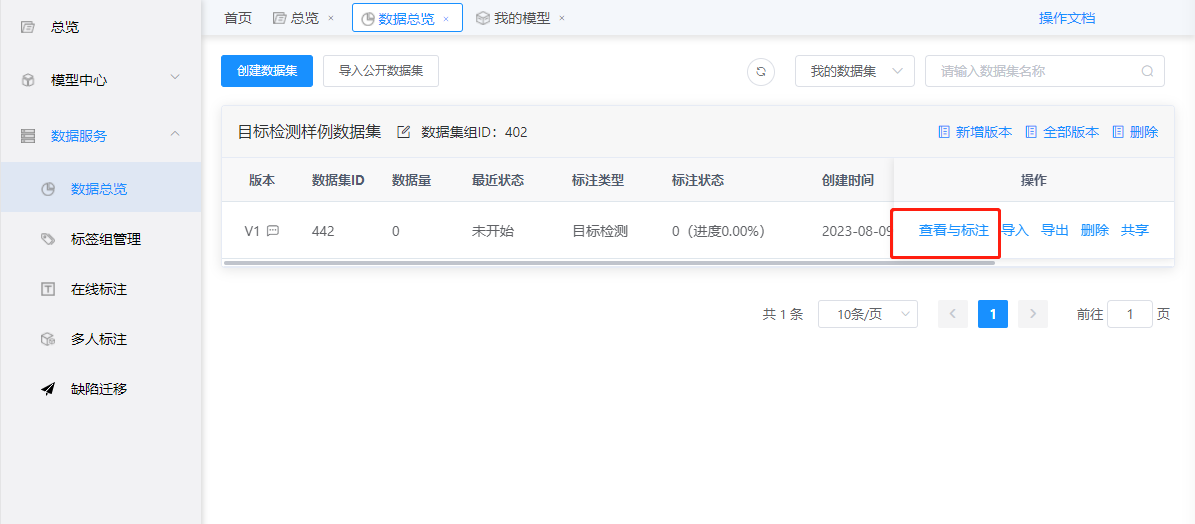
Task: Open 在线标注 in the sidebar
Action: point(101,289)
